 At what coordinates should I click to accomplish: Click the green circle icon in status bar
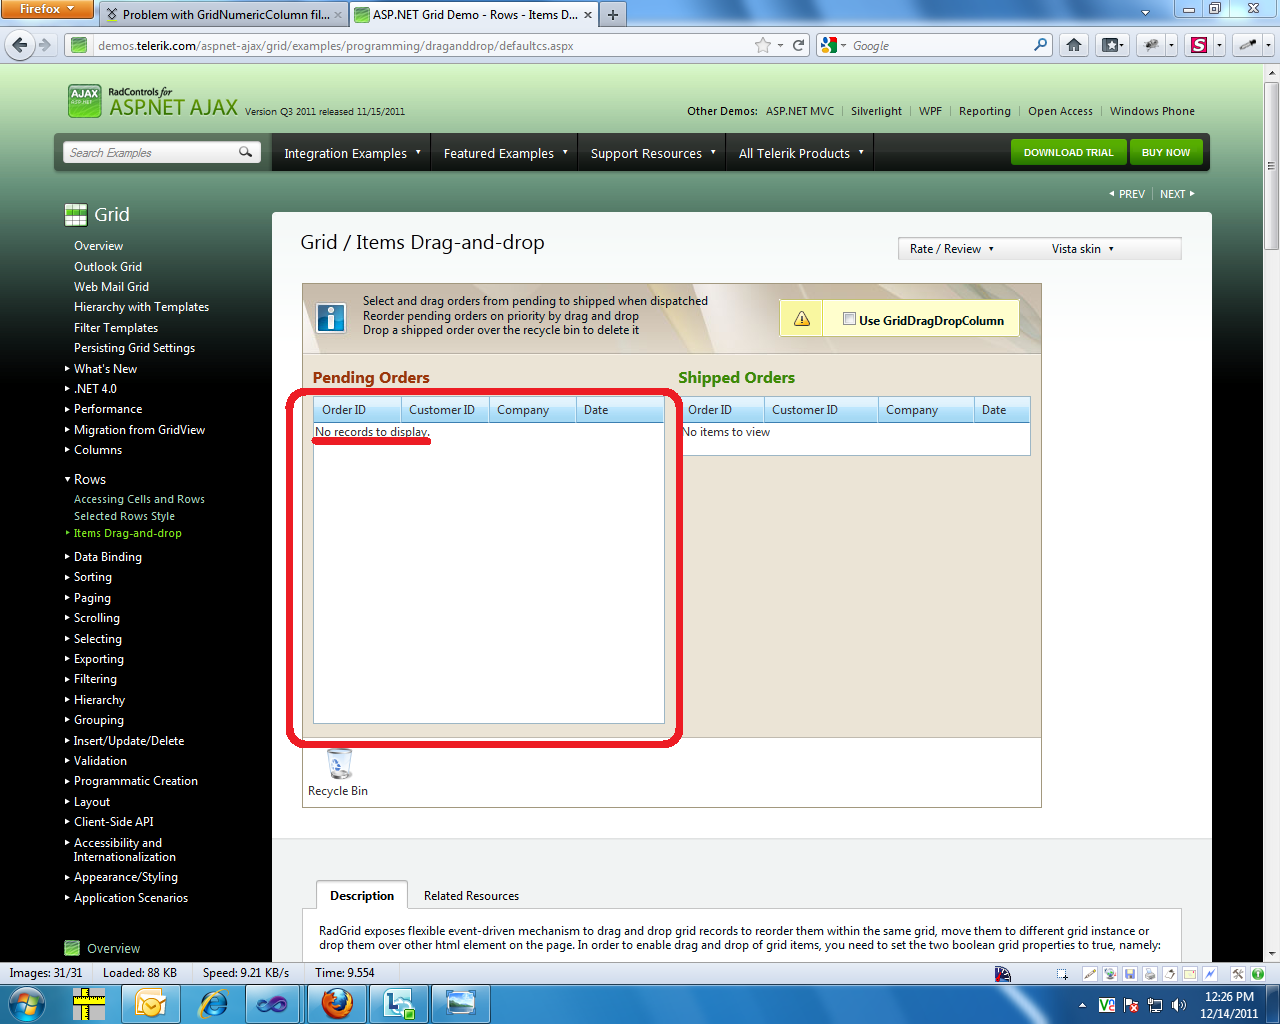point(1258,974)
